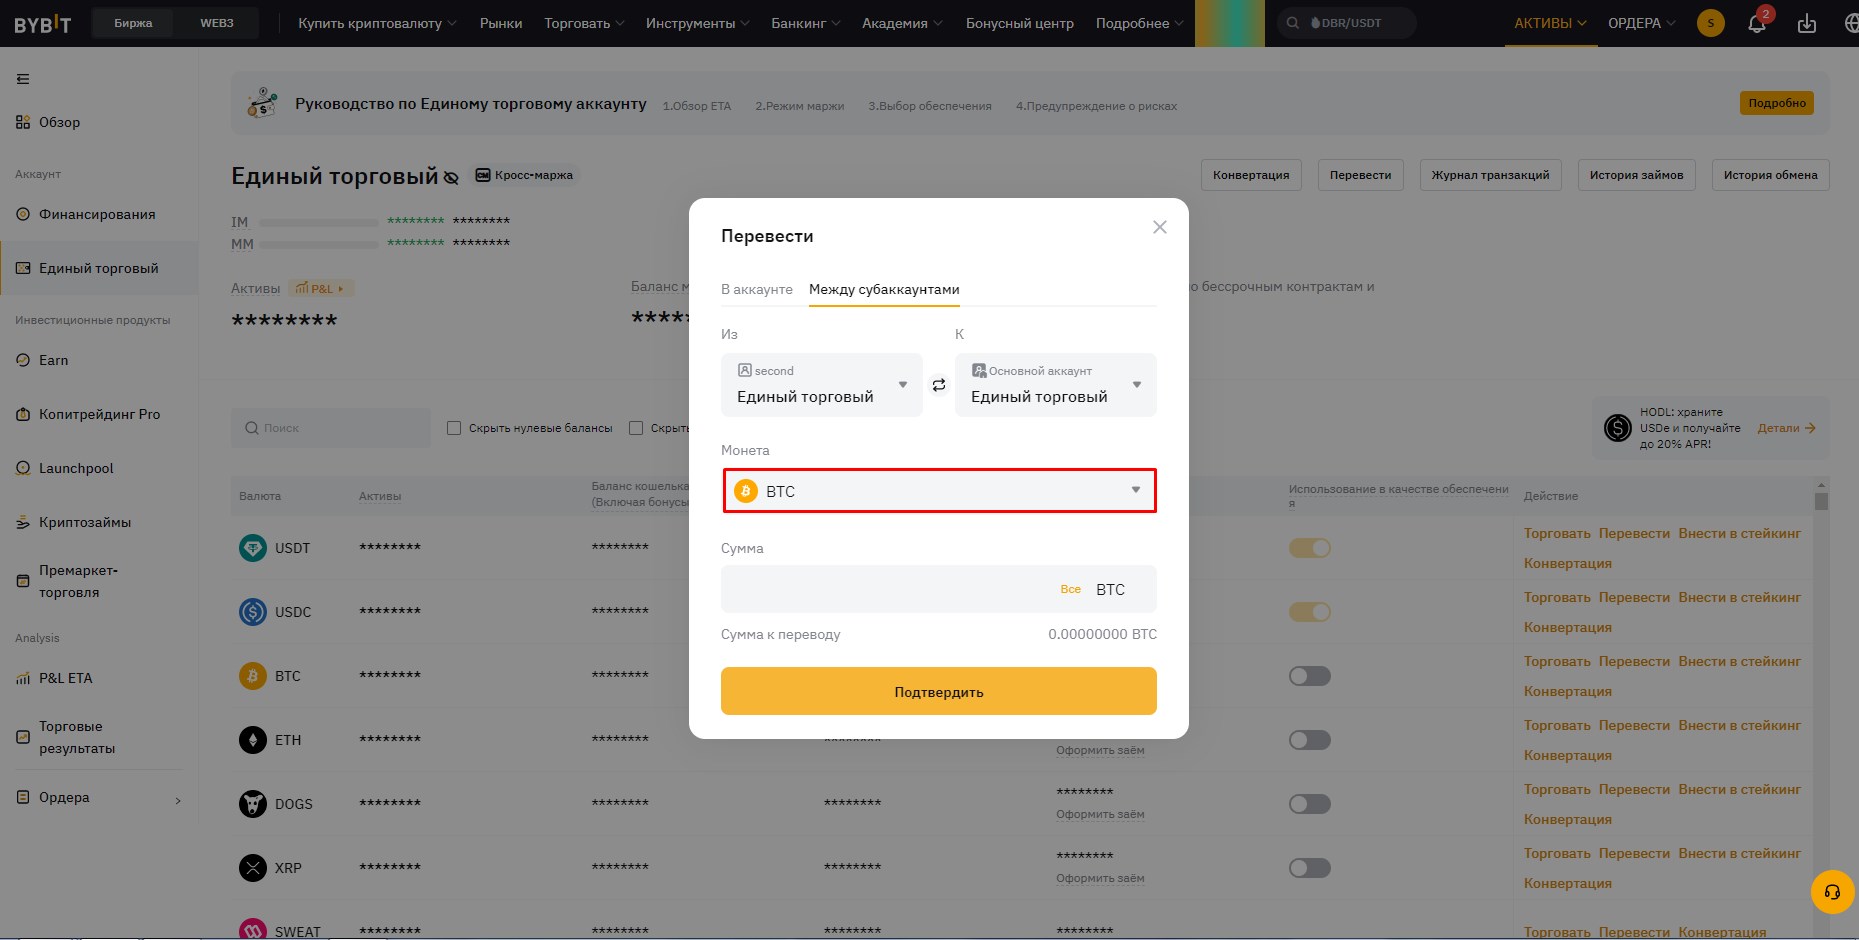Open the Монета BTC dropdown
1859x940 pixels.
939,491
